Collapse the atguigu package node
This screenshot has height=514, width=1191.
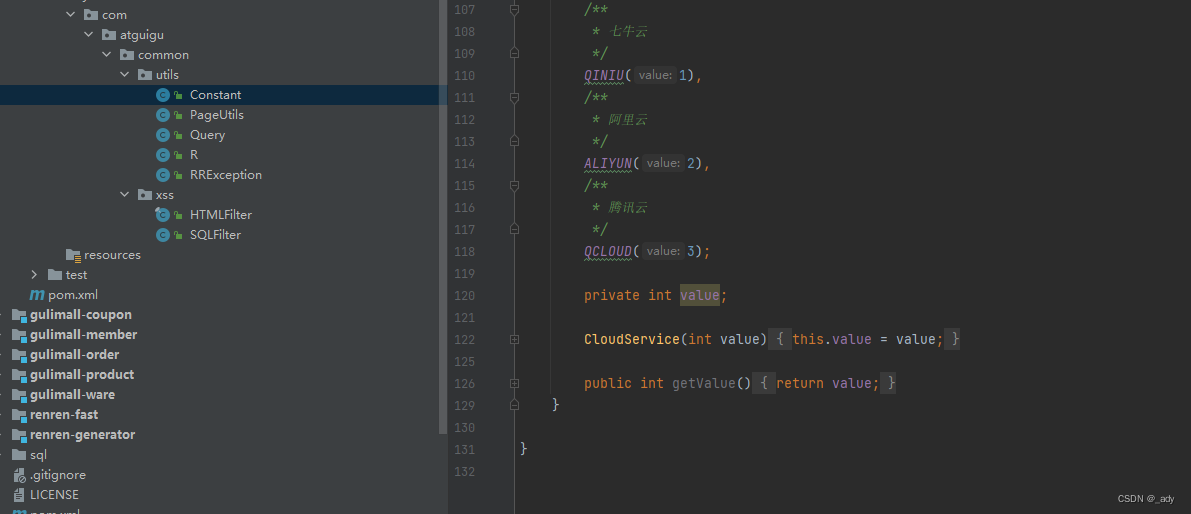tap(88, 35)
